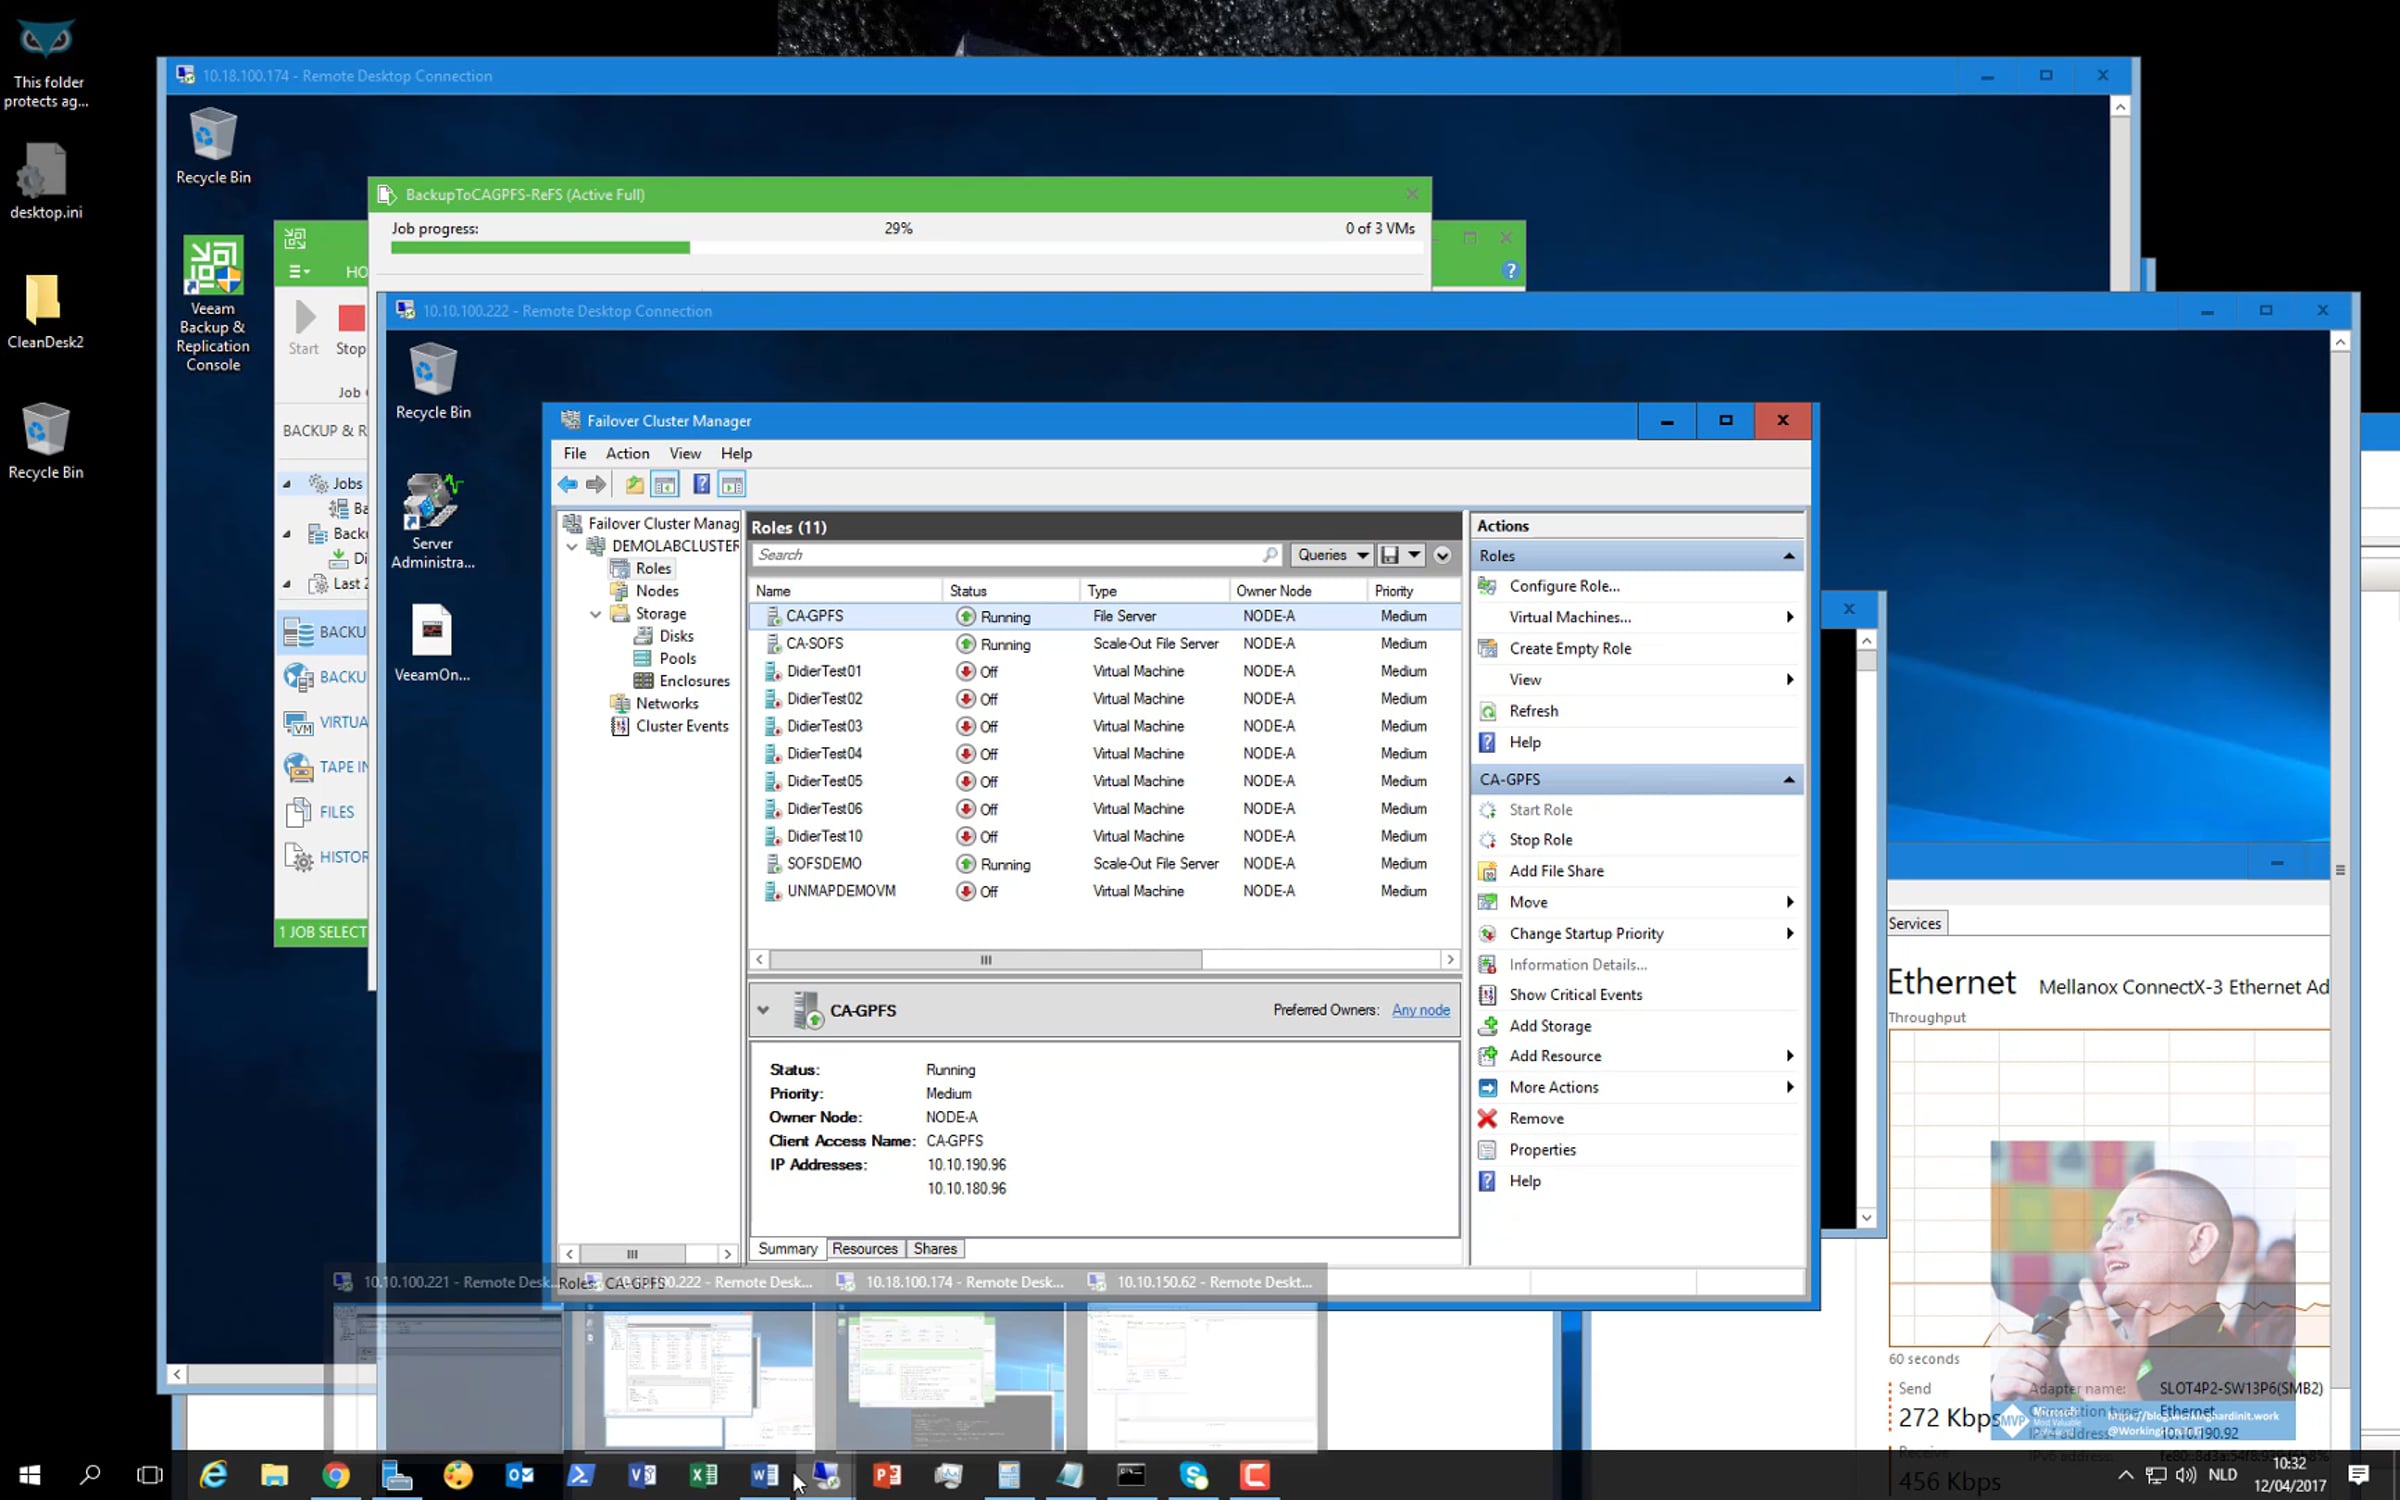Collapse the Storage tree node

596,614
